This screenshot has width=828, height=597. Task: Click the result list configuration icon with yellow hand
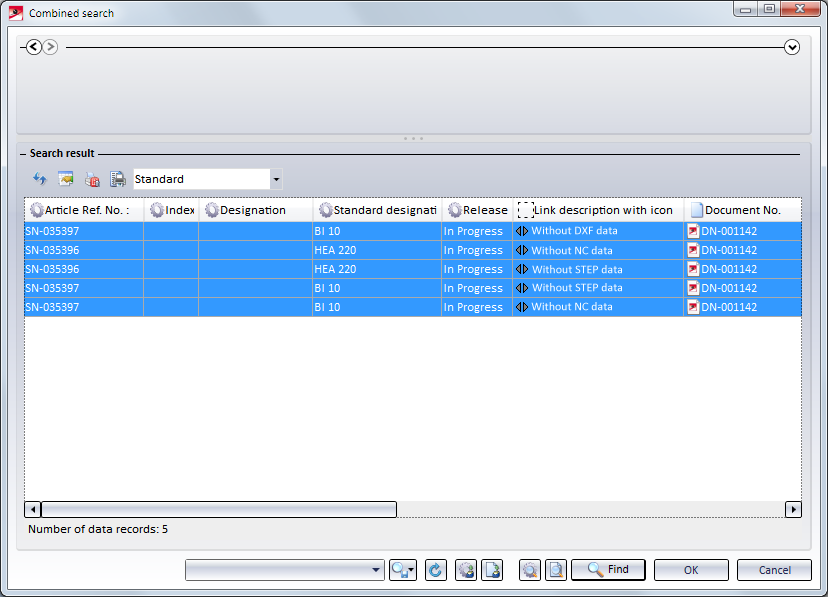pos(66,179)
